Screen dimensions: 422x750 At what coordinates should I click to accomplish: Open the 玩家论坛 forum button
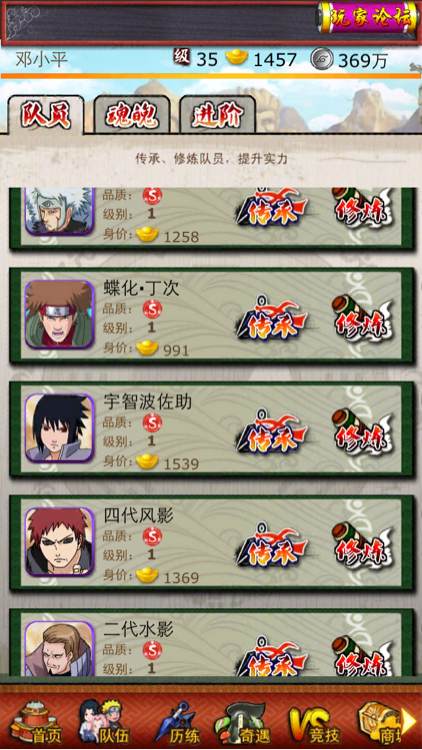pos(367,17)
